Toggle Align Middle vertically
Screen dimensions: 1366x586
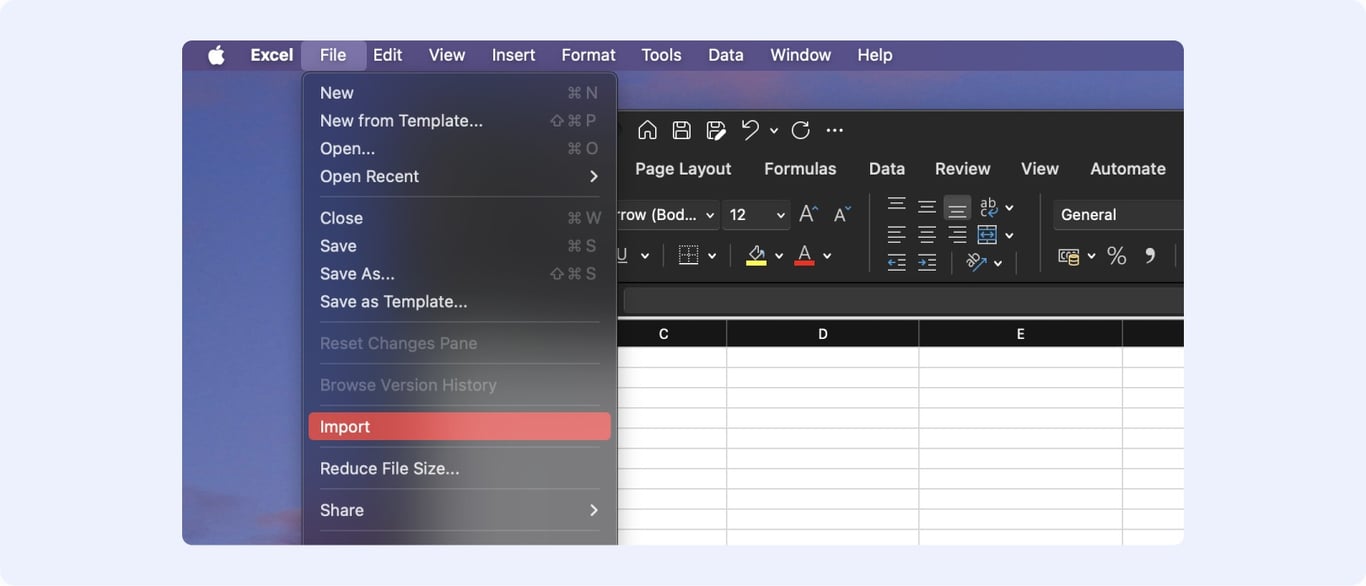tap(927, 207)
